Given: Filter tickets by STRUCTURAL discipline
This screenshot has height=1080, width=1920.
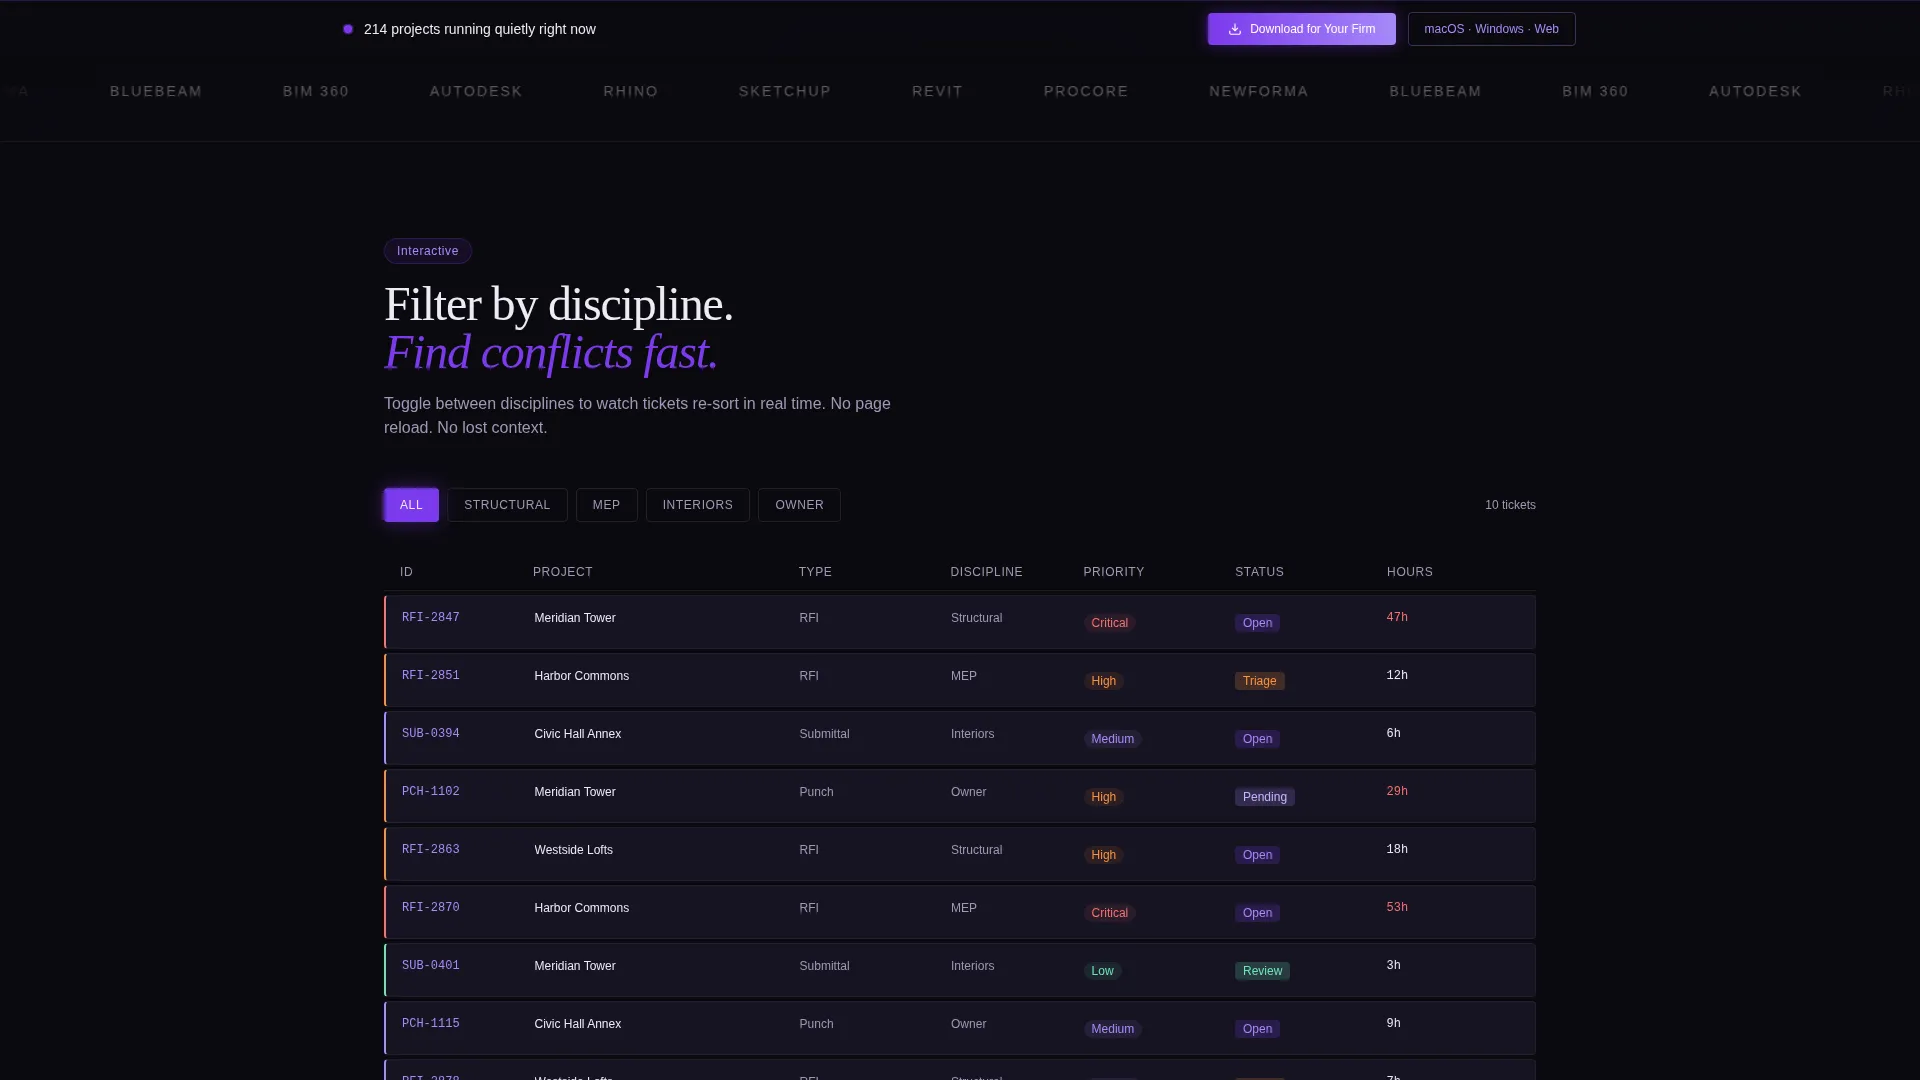Looking at the screenshot, I should click(507, 505).
